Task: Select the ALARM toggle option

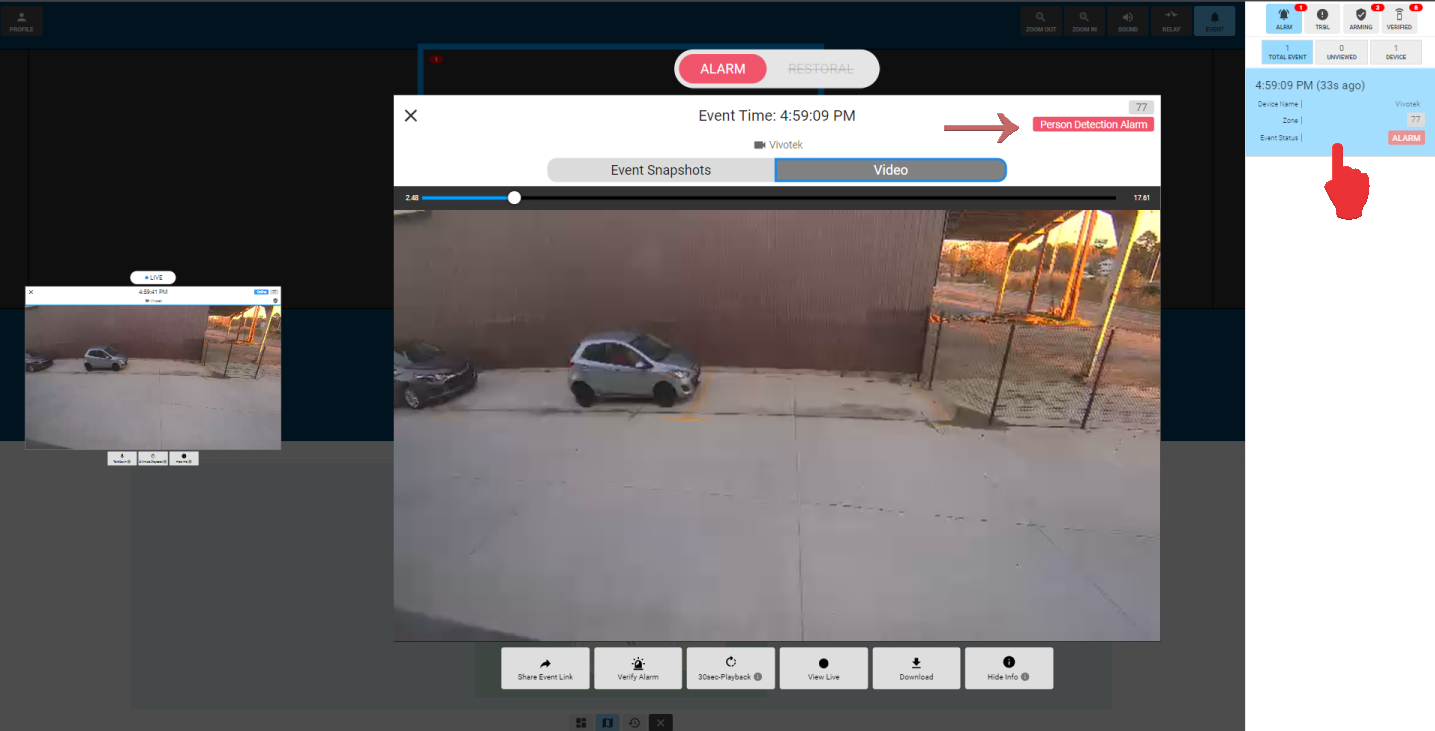Action: (x=722, y=69)
